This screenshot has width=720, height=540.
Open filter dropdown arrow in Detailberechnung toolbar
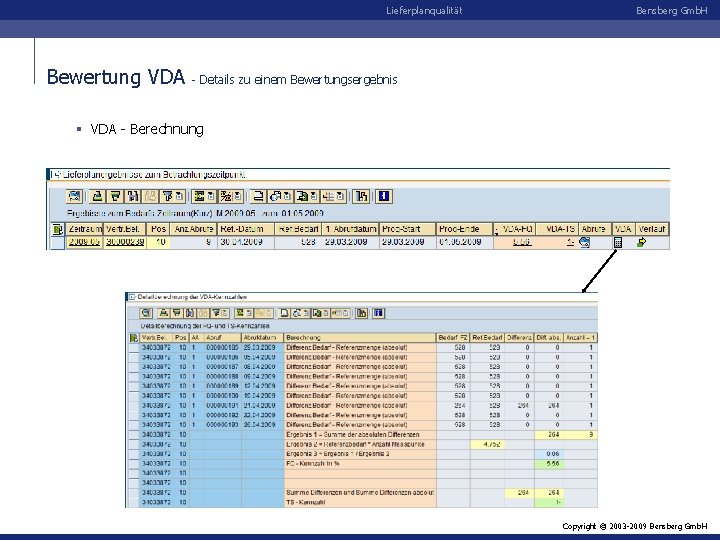pyautogui.click(x=226, y=313)
